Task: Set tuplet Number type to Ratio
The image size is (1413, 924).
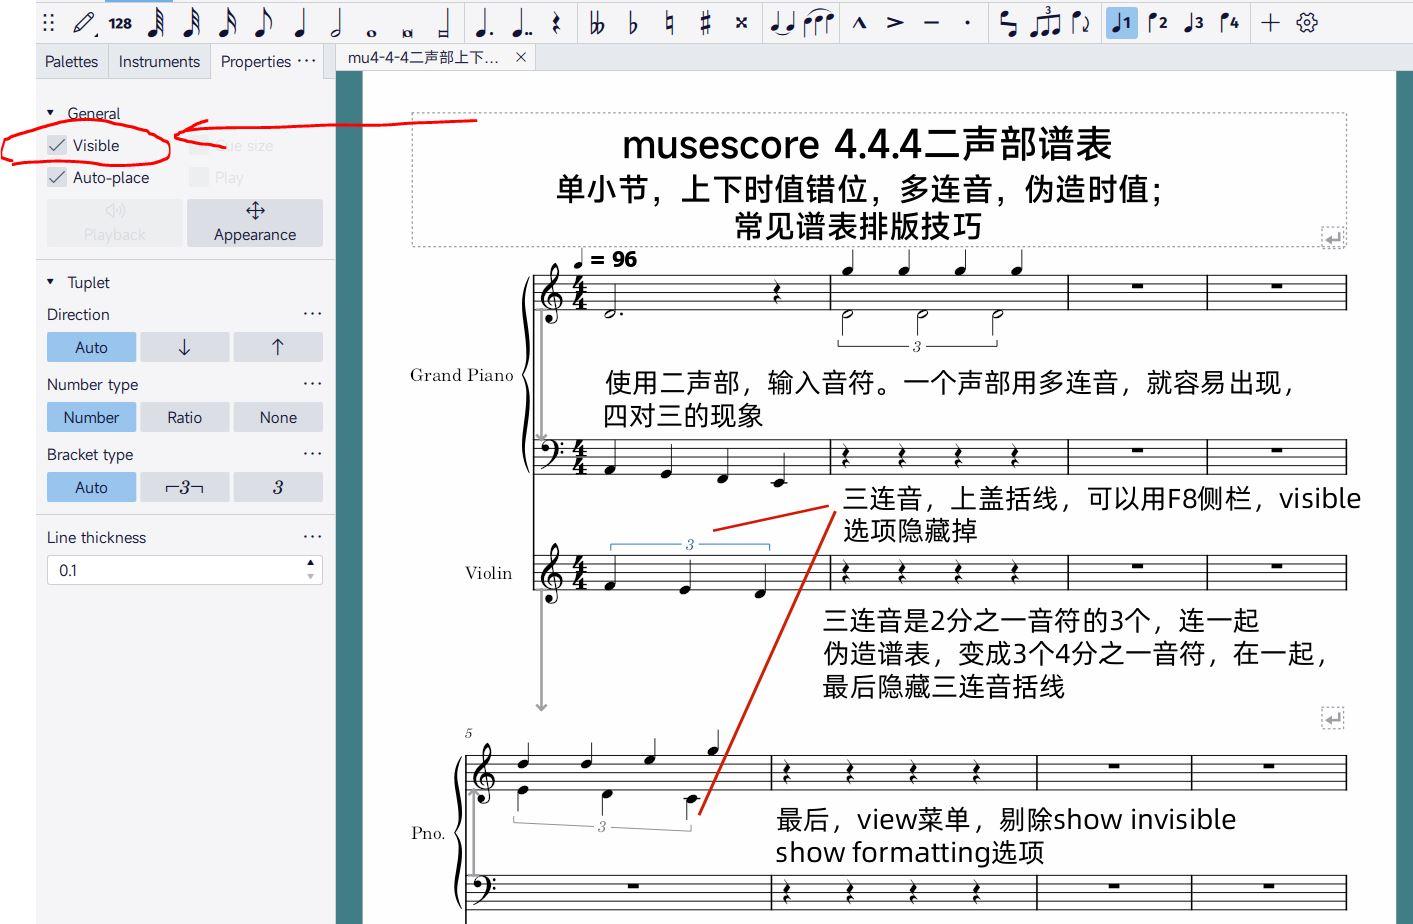Action: (185, 417)
